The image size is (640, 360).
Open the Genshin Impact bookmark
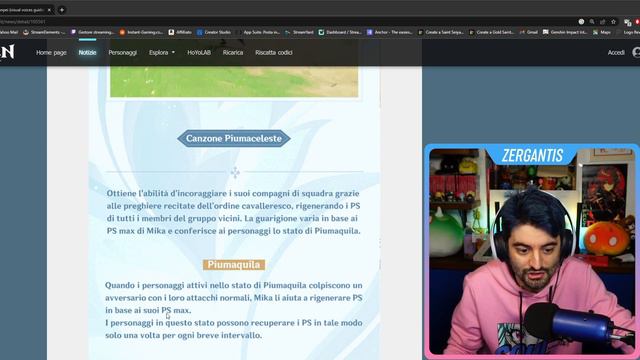point(565,32)
